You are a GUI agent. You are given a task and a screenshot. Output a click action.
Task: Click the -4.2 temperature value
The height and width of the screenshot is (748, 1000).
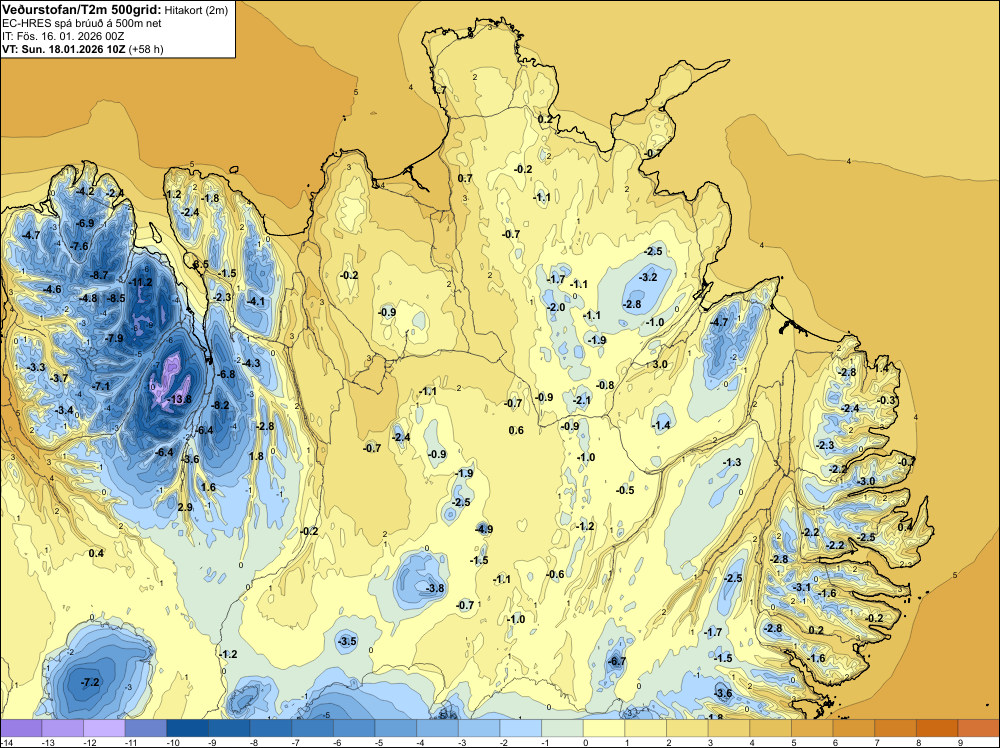click(85, 191)
